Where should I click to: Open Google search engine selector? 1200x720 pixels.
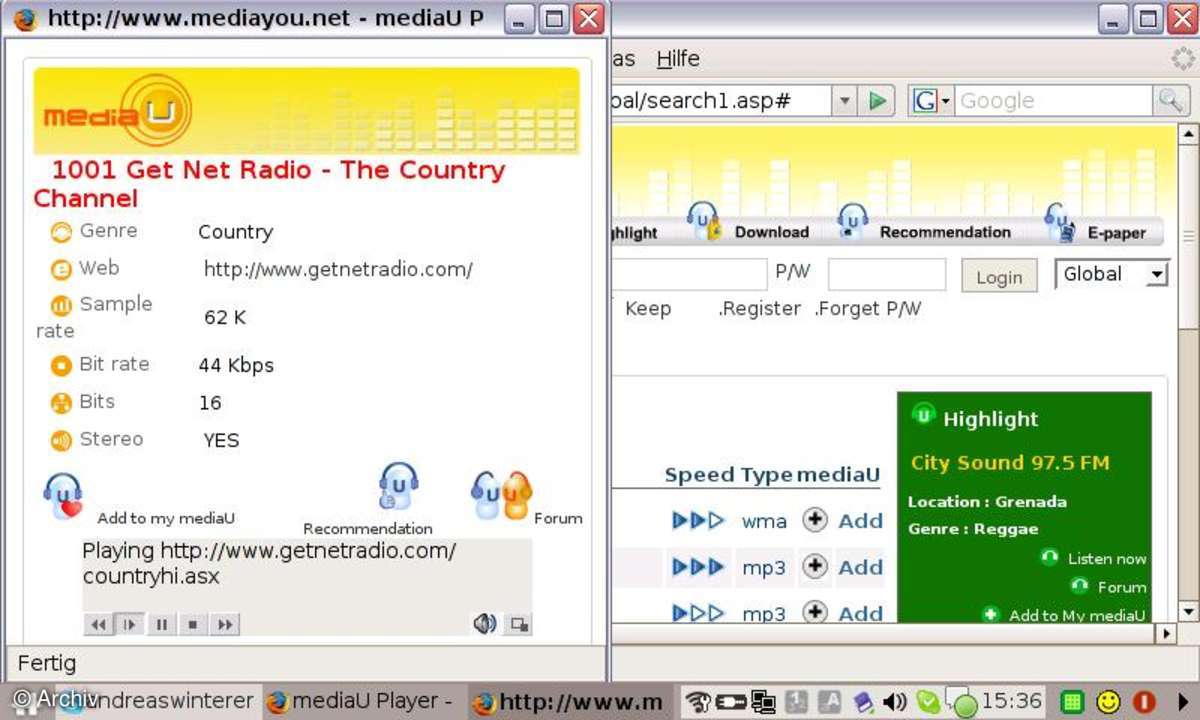tap(932, 101)
